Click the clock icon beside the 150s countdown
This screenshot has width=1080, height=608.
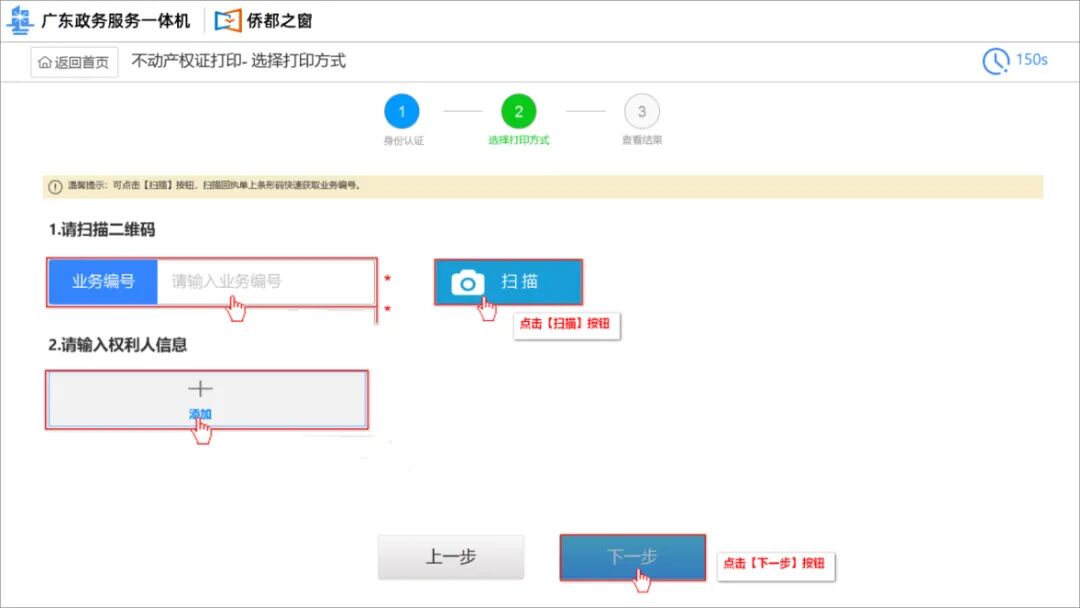point(995,61)
